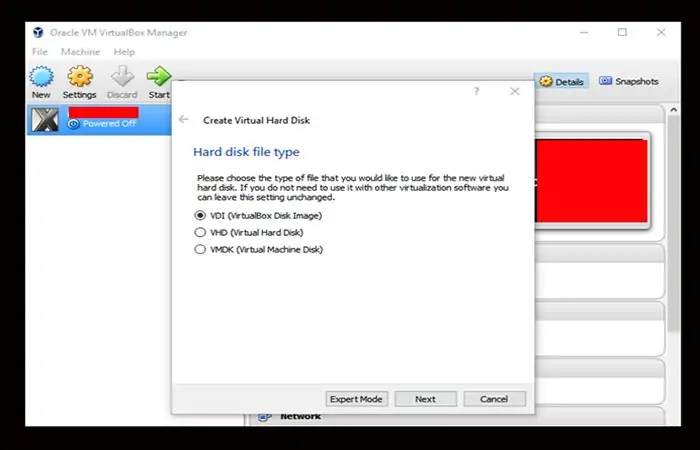Click the New machine toolbar icon
This screenshot has width=700, height=450.
[42, 76]
